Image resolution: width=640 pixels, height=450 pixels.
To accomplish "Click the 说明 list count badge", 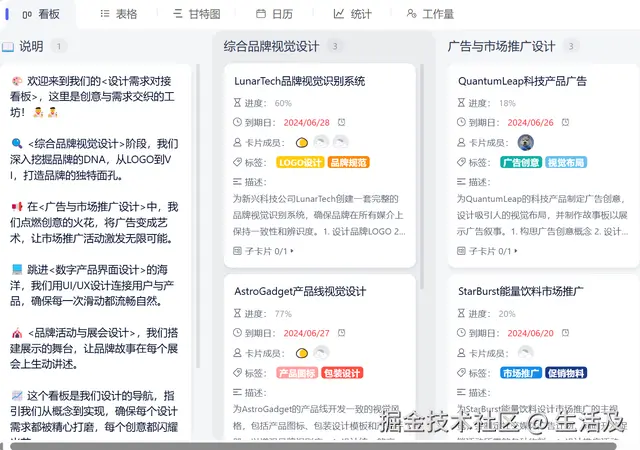I will [x=59, y=46].
